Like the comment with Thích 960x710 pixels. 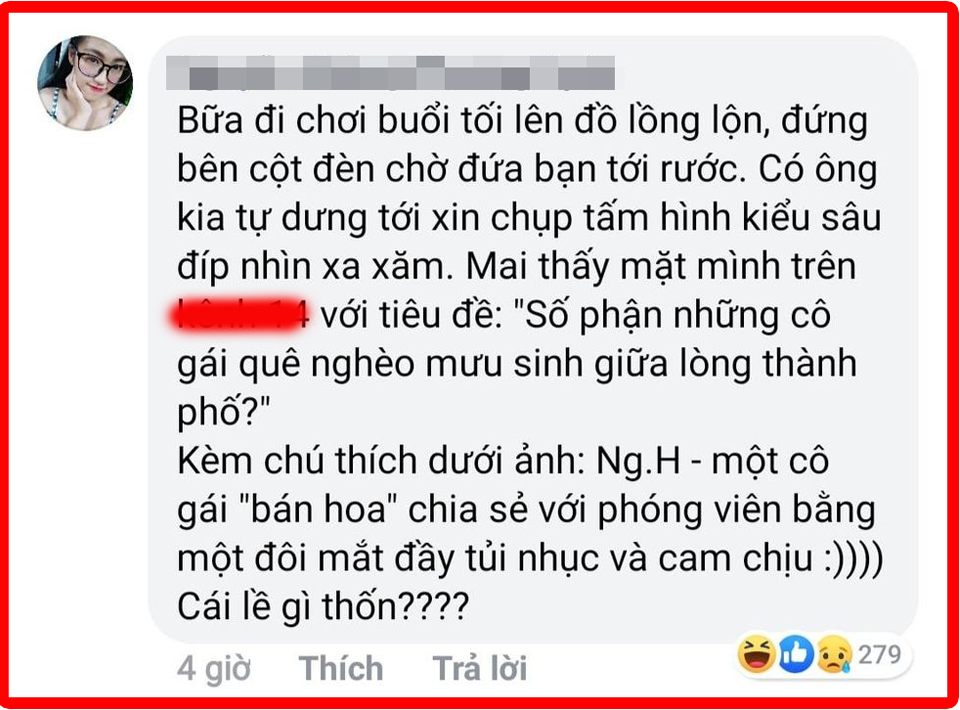tap(341, 667)
